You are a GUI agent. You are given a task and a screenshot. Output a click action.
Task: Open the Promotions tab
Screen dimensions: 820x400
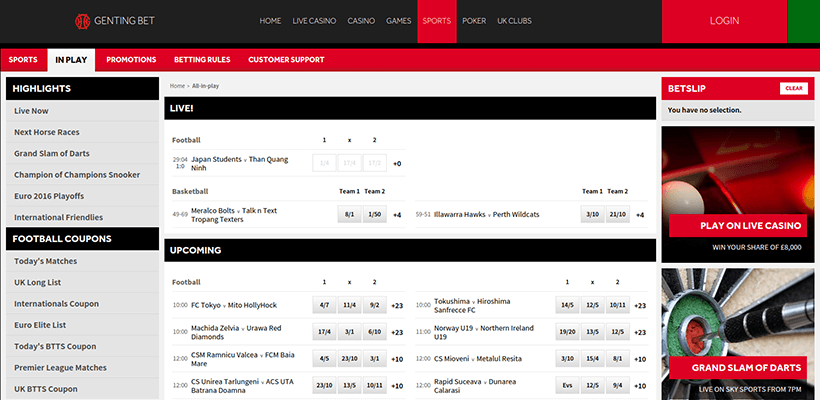coord(131,60)
